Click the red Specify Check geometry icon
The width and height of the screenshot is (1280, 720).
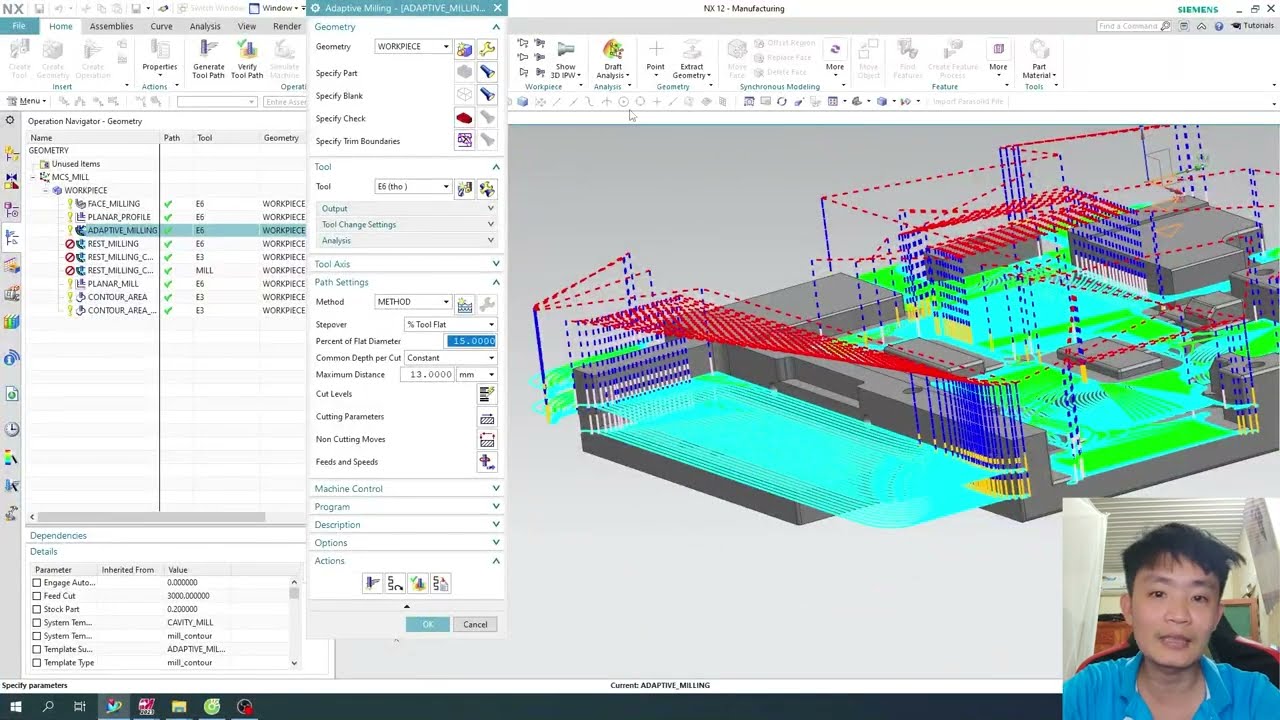464,119
